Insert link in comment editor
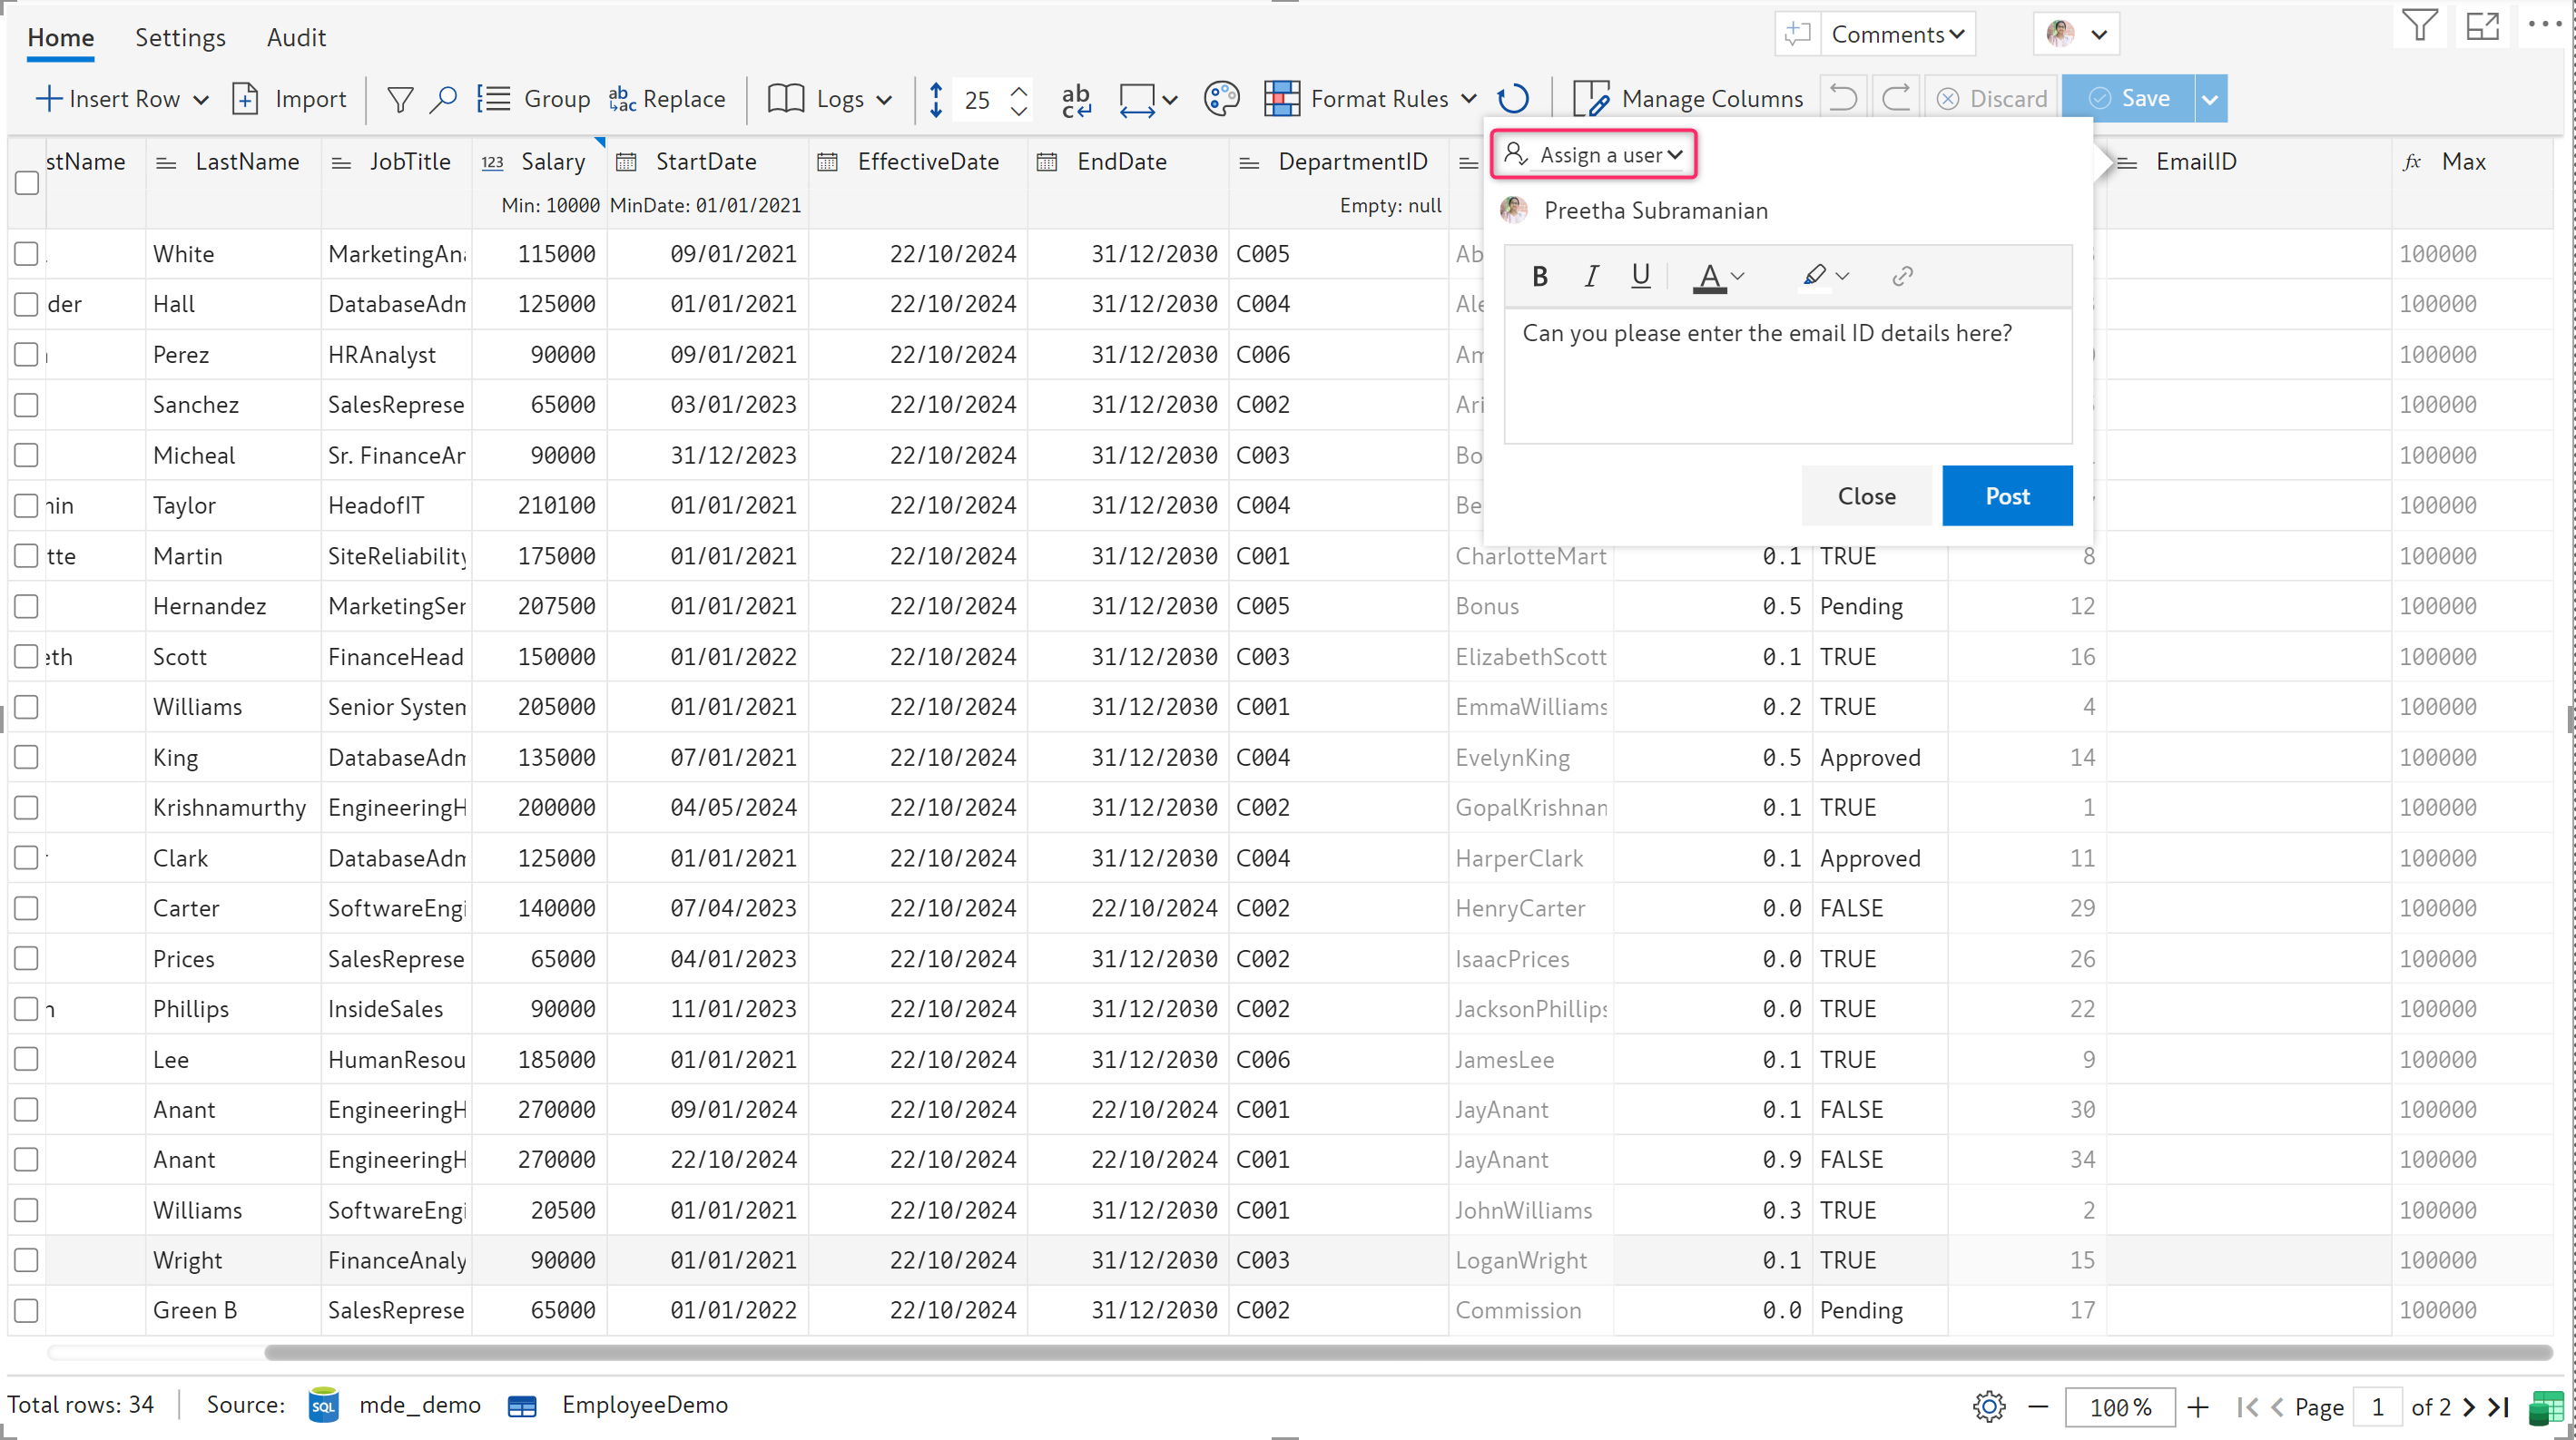The height and width of the screenshot is (1440, 2576). 1902,276
